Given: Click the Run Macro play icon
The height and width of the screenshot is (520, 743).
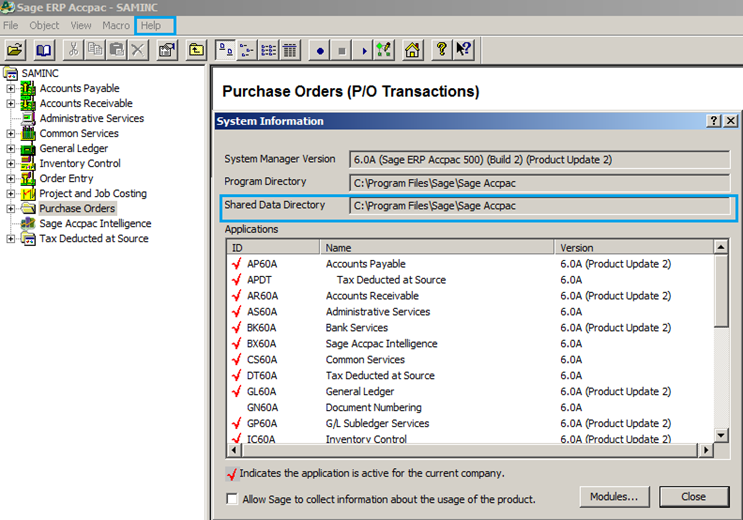Looking at the screenshot, I should tap(362, 50).
